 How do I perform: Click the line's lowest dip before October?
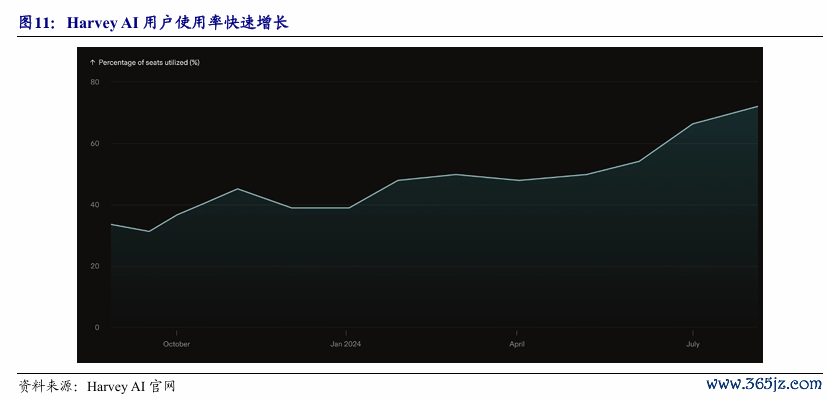(149, 231)
